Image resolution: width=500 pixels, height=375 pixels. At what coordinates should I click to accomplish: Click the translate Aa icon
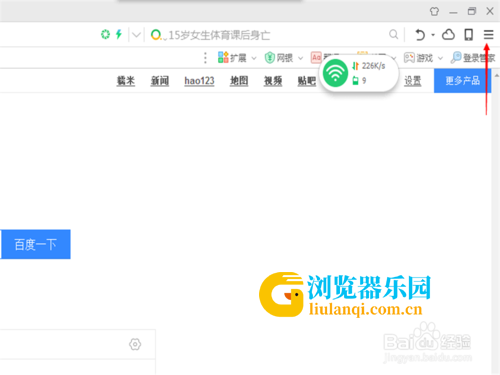[x=316, y=58]
